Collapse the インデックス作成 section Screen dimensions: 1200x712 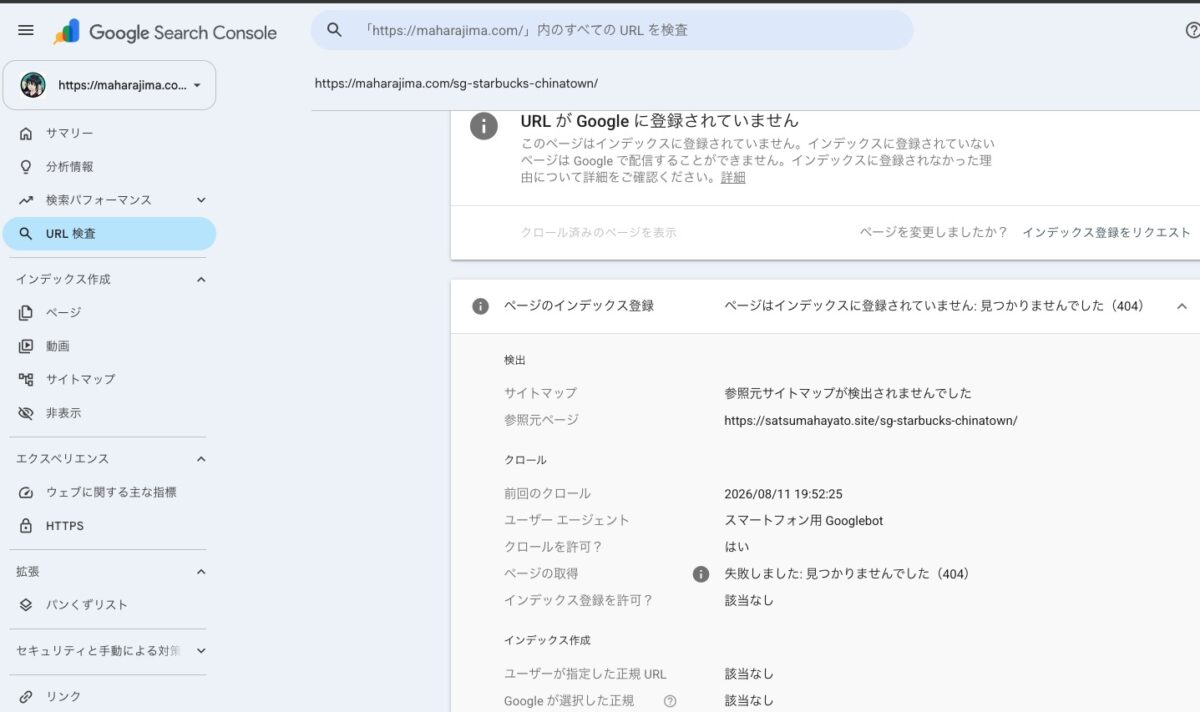(201, 279)
